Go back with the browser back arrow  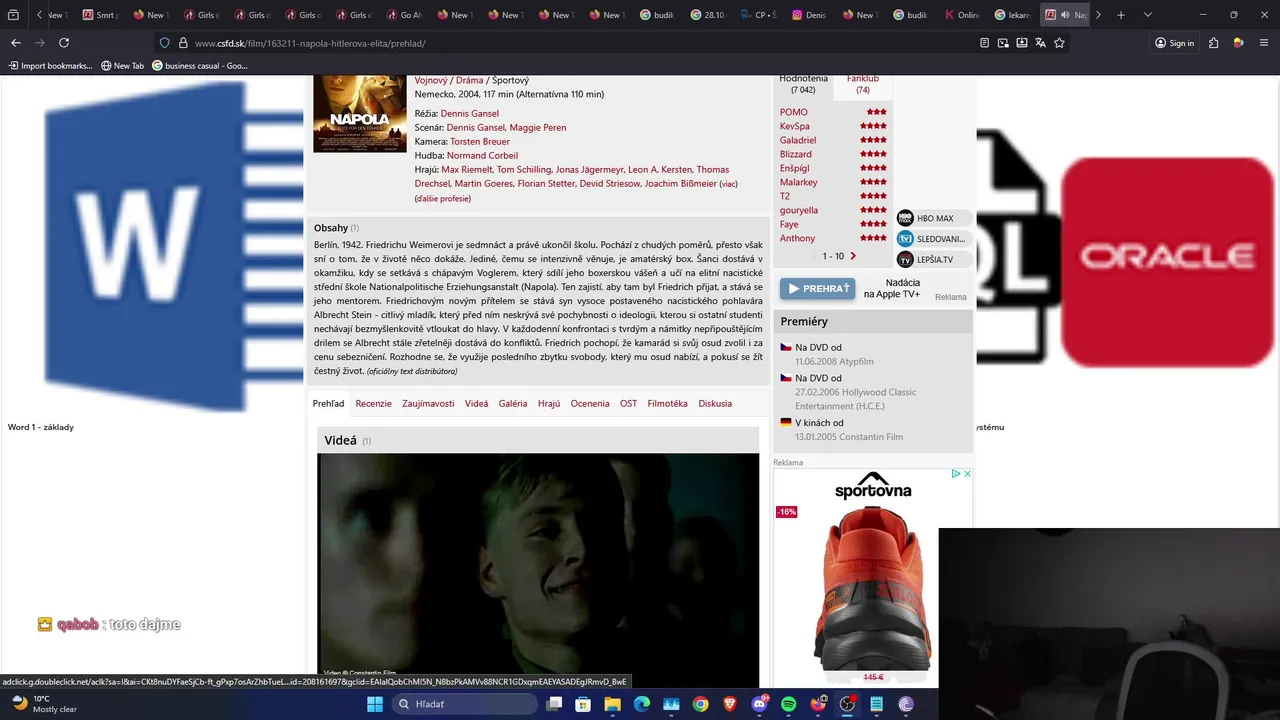click(x=16, y=43)
